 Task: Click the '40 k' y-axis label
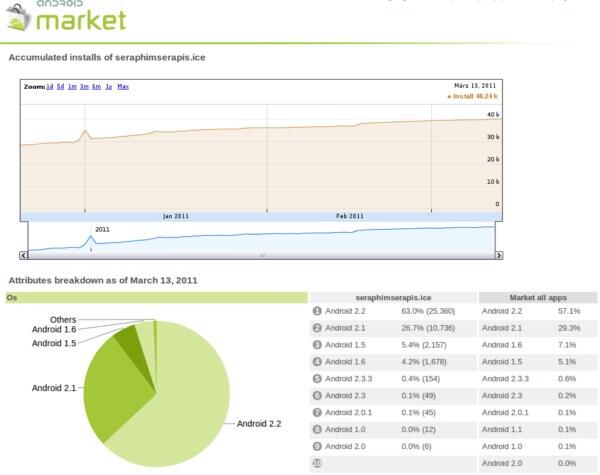click(x=493, y=114)
